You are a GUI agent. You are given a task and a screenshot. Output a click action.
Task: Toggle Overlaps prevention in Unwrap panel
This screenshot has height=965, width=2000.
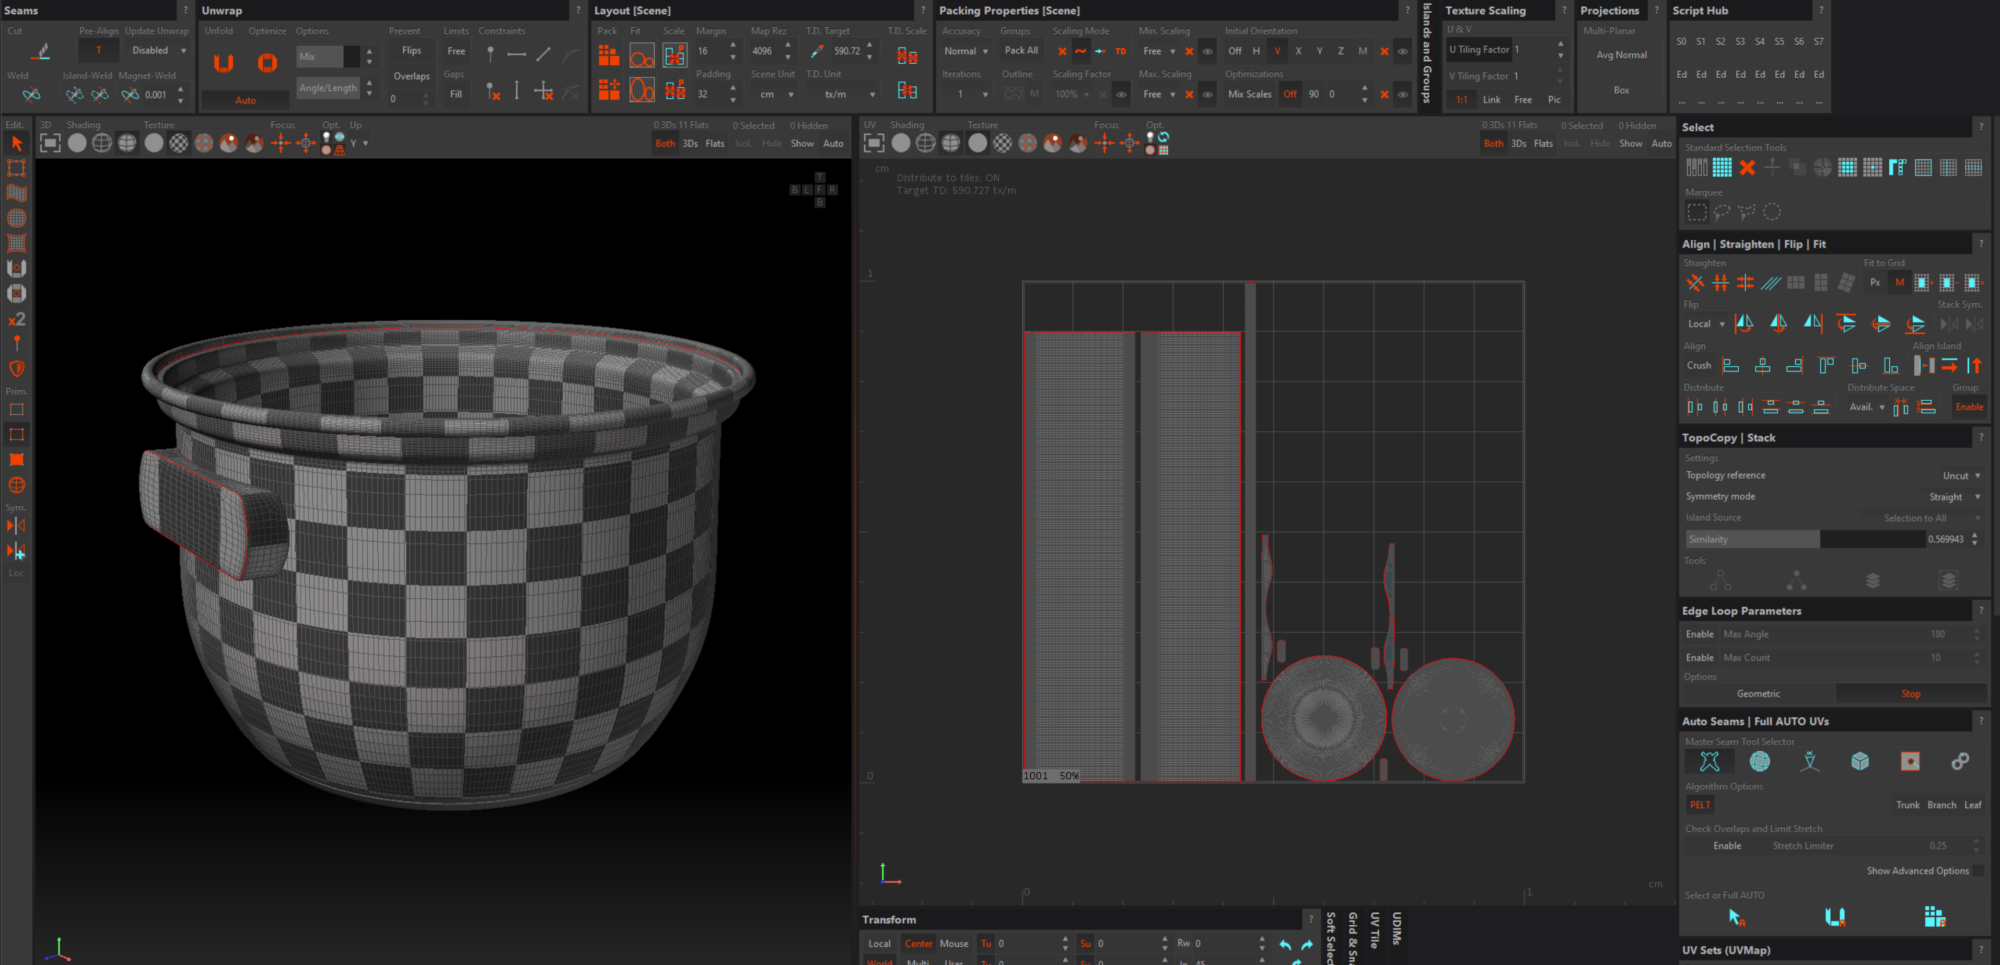pos(411,76)
